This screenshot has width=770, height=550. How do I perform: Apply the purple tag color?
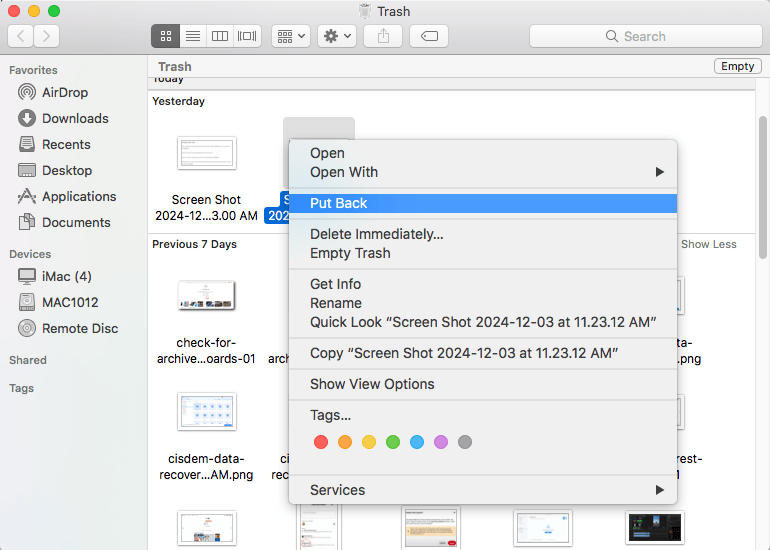441,442
